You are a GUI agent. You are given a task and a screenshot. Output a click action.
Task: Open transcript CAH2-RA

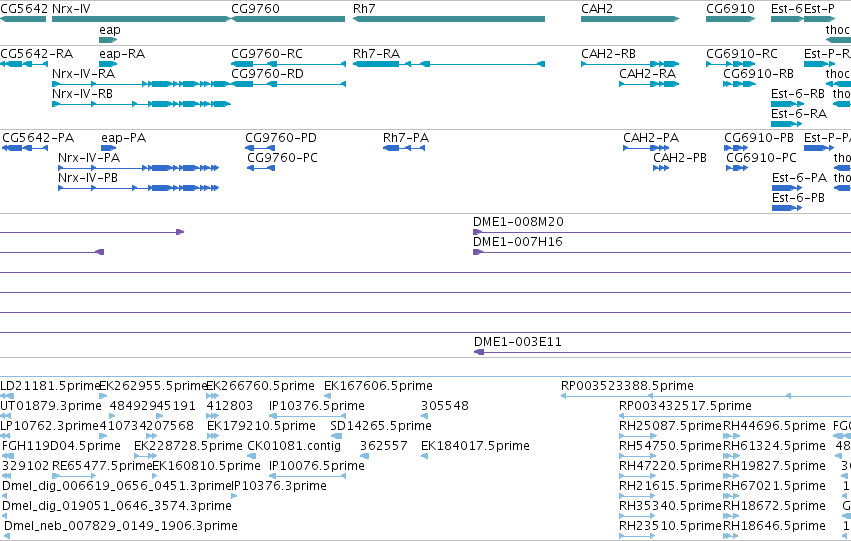[x=647, y=74]
